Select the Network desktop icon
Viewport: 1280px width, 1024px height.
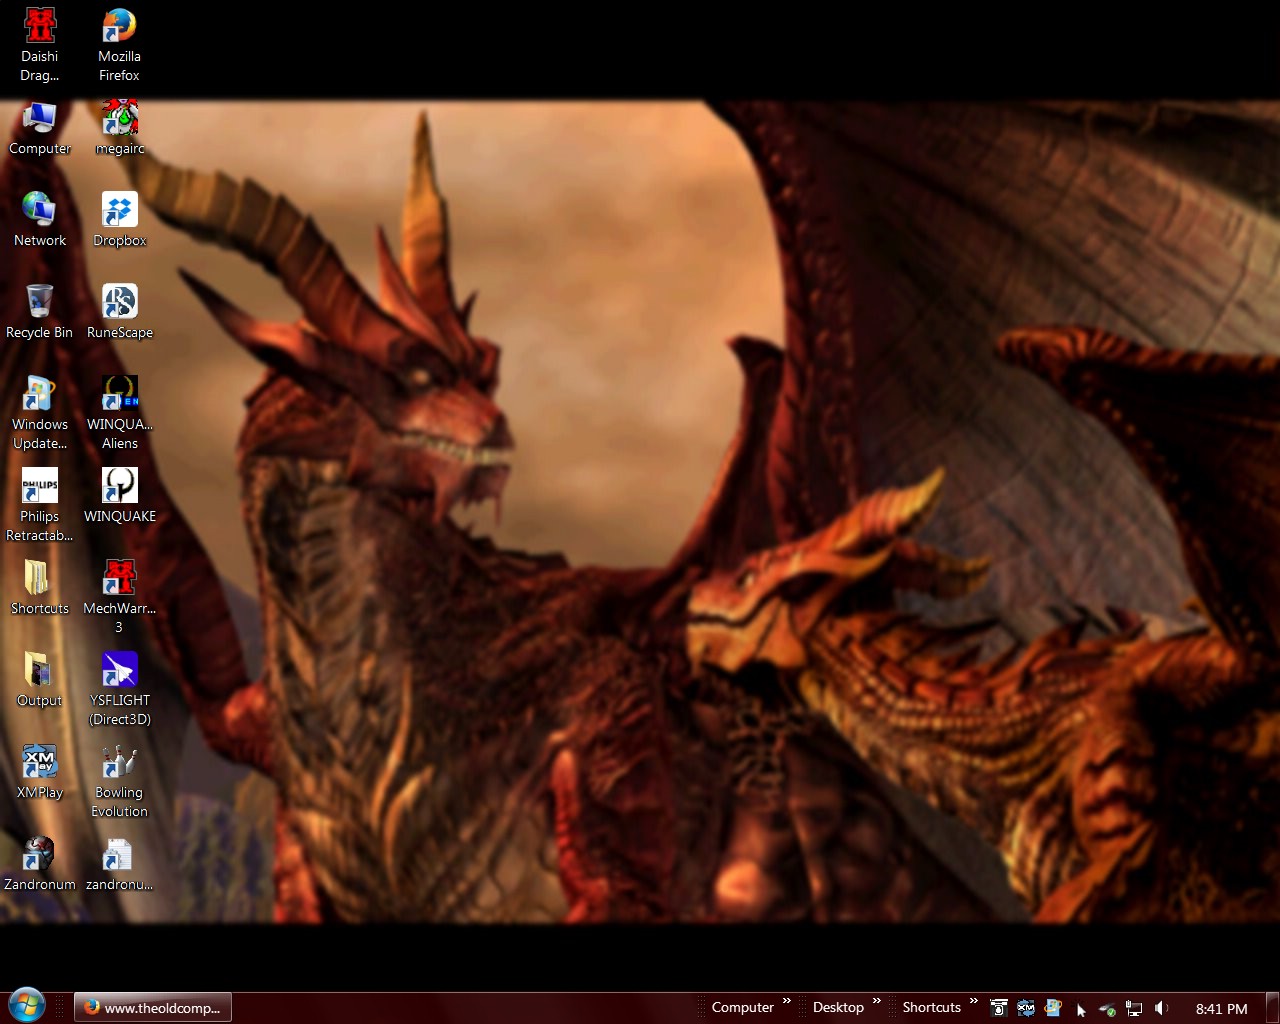click(x=40, y=220)
